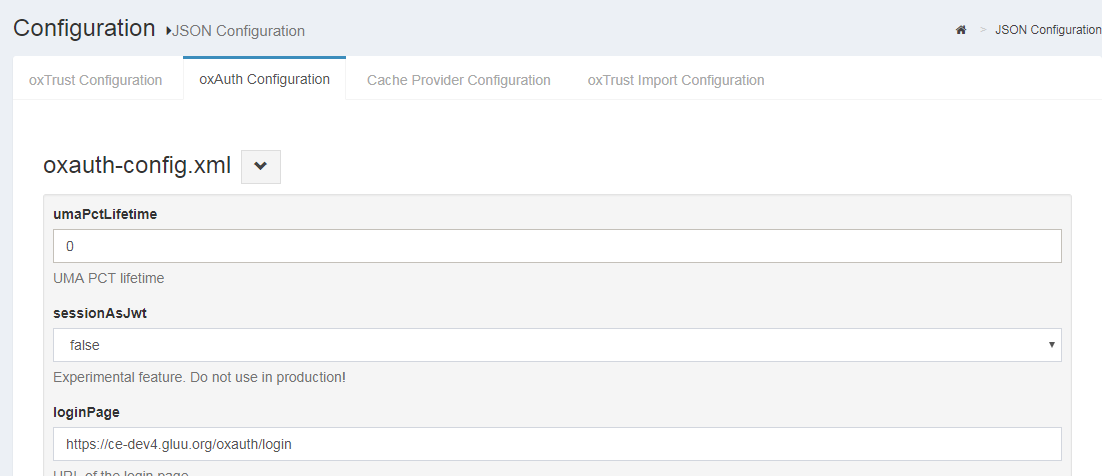
Task: Focus the umaPctLifetime input field
Action: [556, 246]
